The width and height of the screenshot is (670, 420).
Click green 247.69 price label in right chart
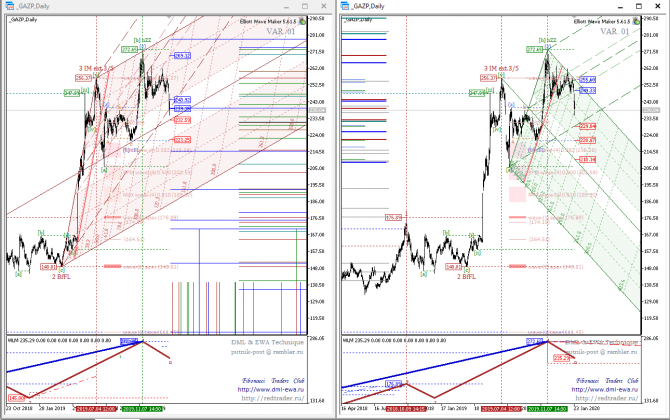pos(477,93)
